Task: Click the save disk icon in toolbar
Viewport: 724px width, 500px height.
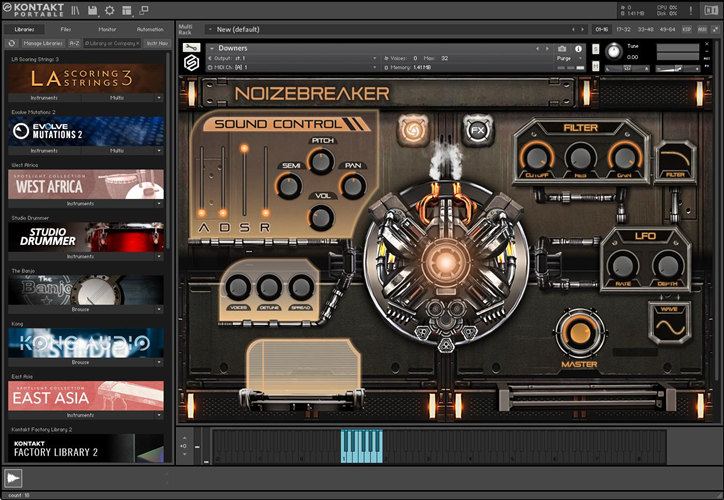Action: 92,10
